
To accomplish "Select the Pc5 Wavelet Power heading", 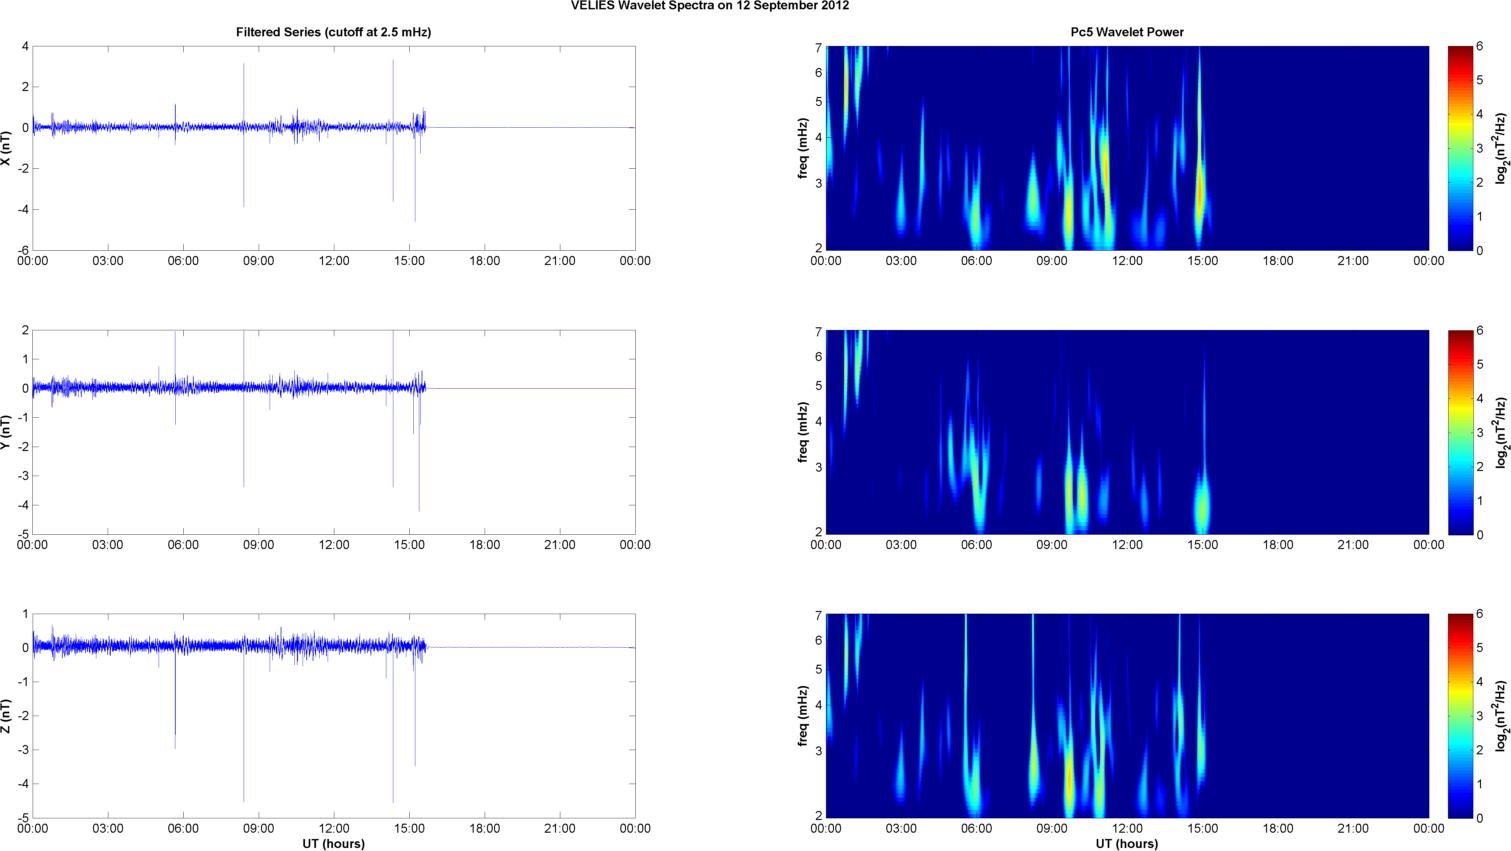I will (x=1127, y=32).
